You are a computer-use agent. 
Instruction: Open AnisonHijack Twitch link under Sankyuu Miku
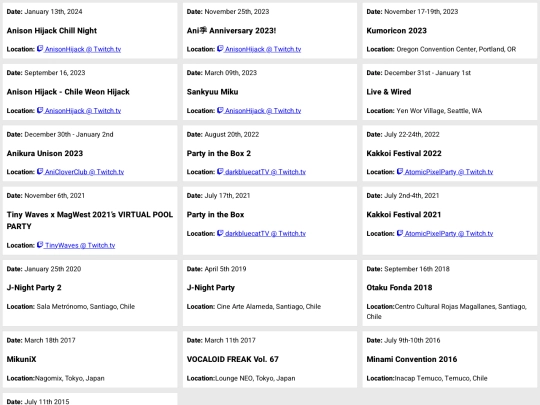(259, 111)
